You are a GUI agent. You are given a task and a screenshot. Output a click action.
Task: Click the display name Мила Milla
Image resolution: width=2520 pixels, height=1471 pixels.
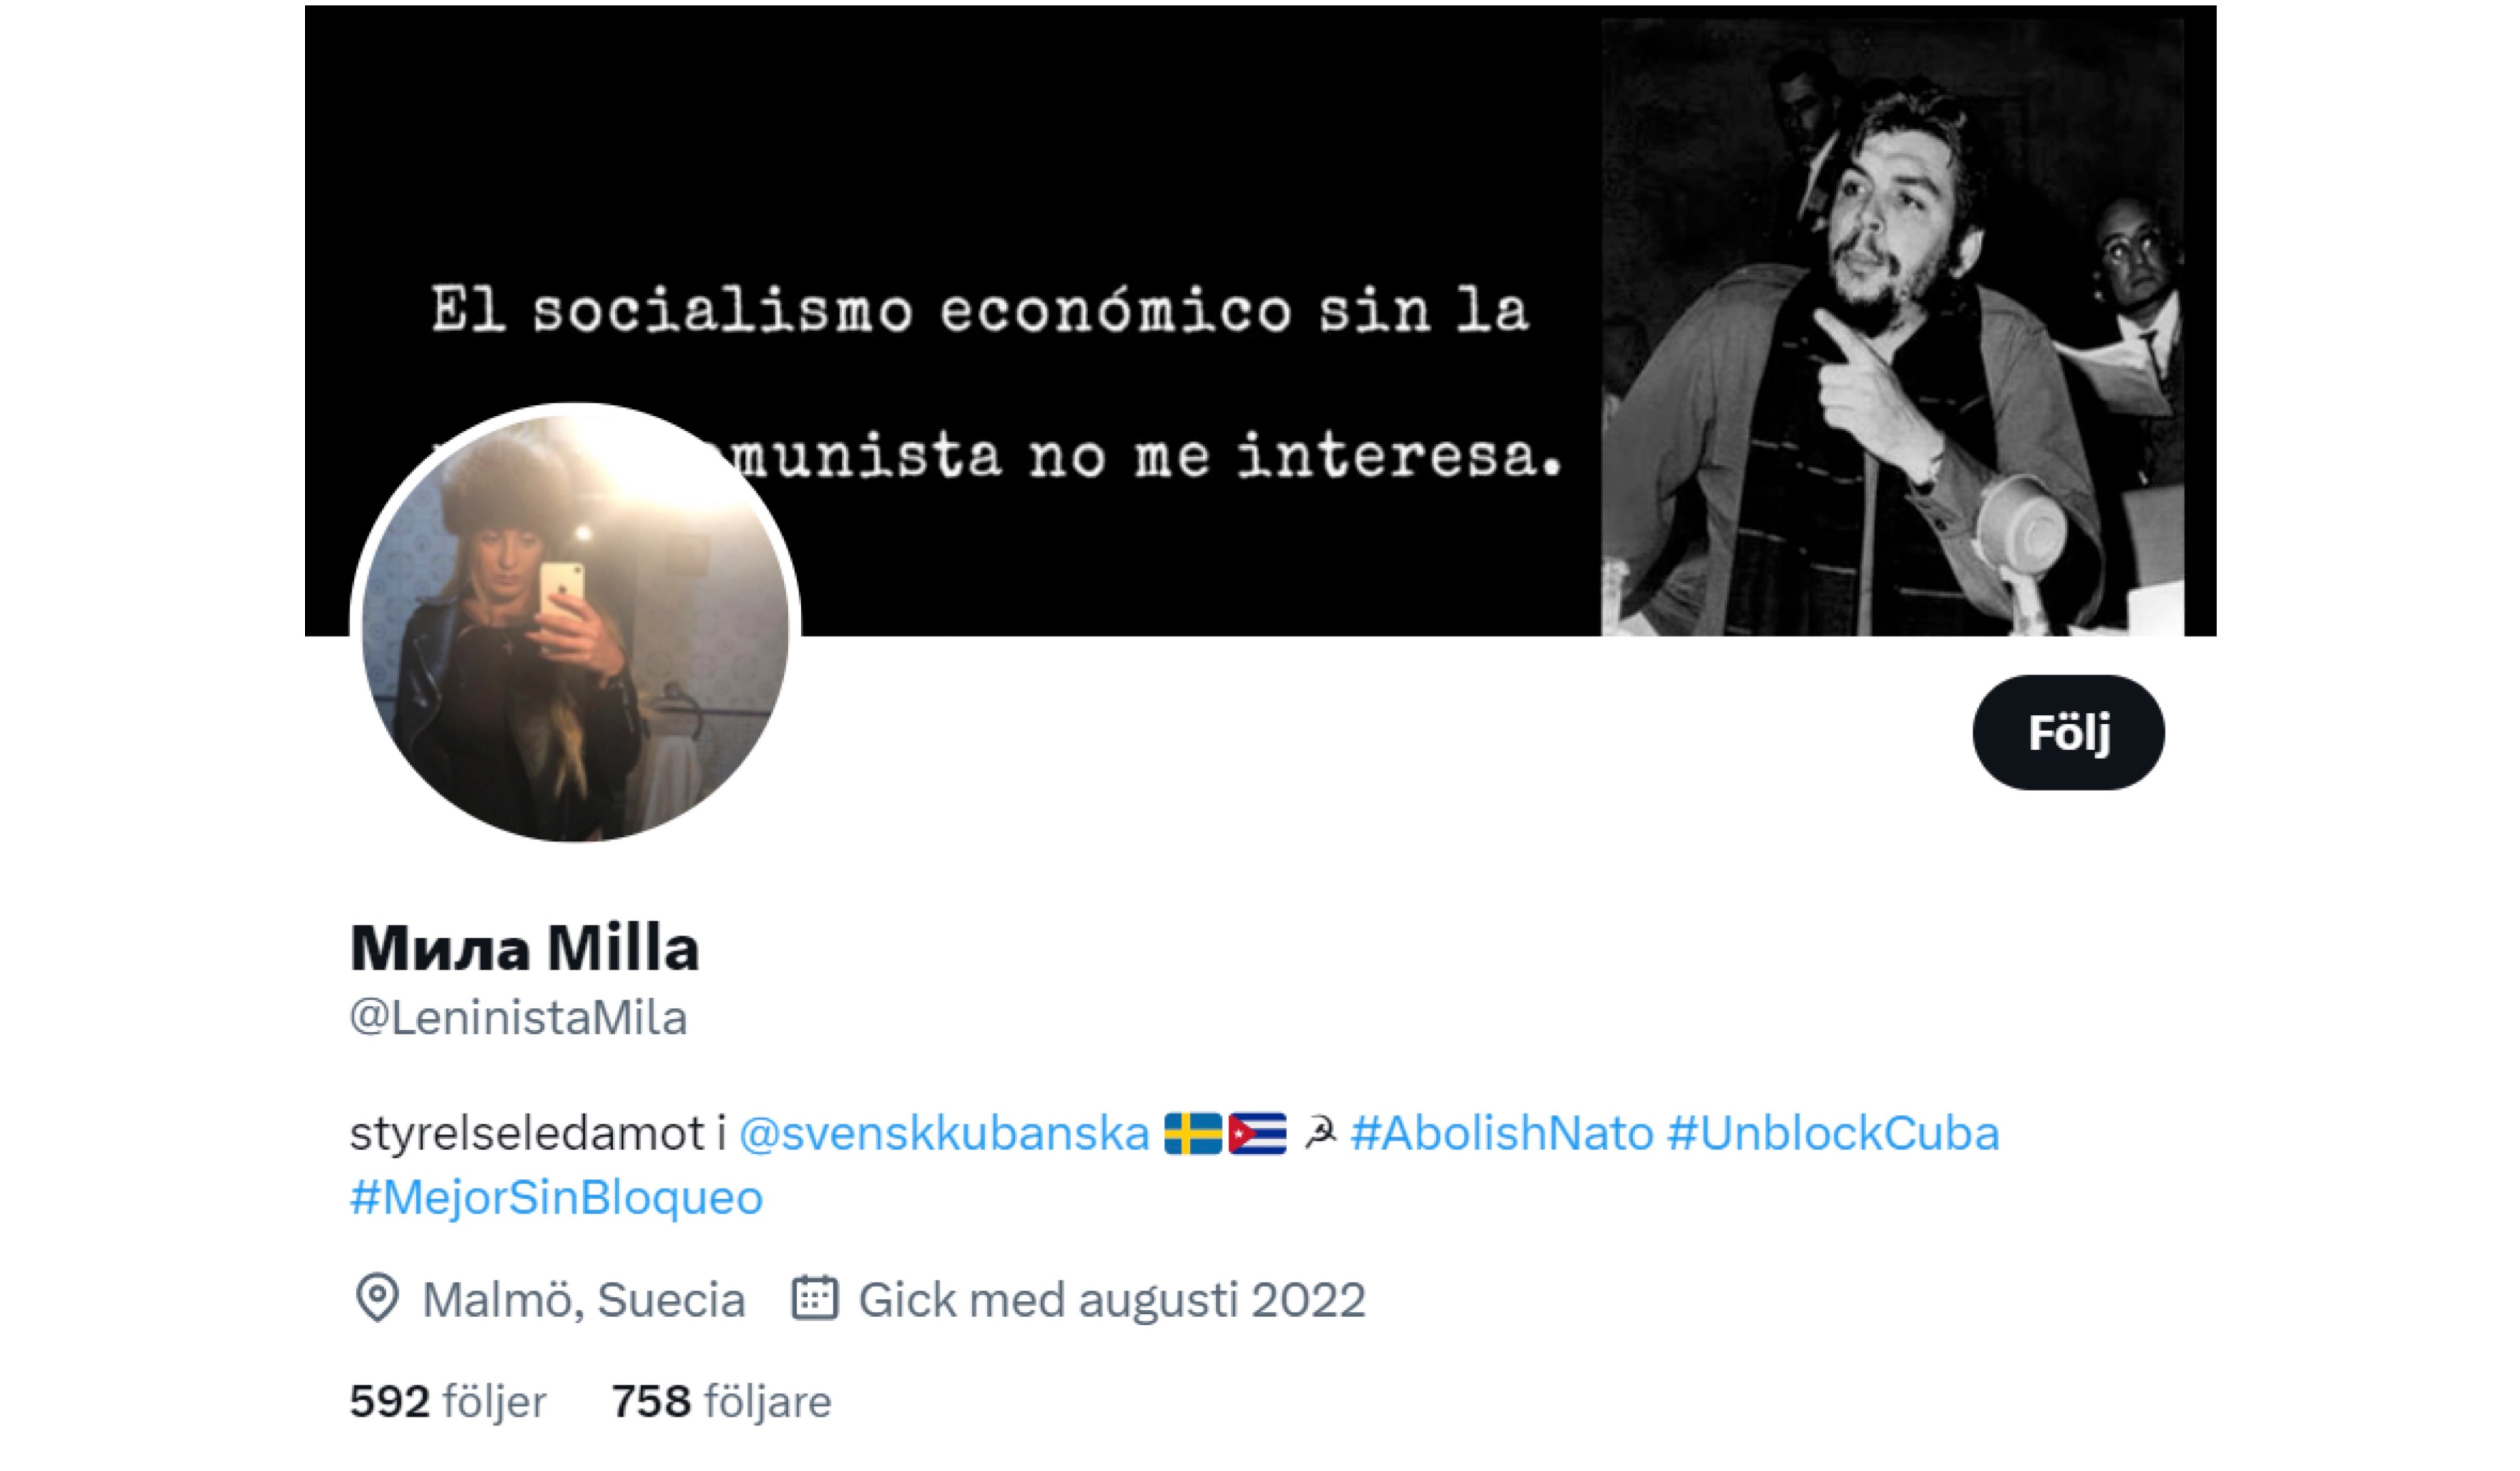pyautogui.click(x=524, y=947)
